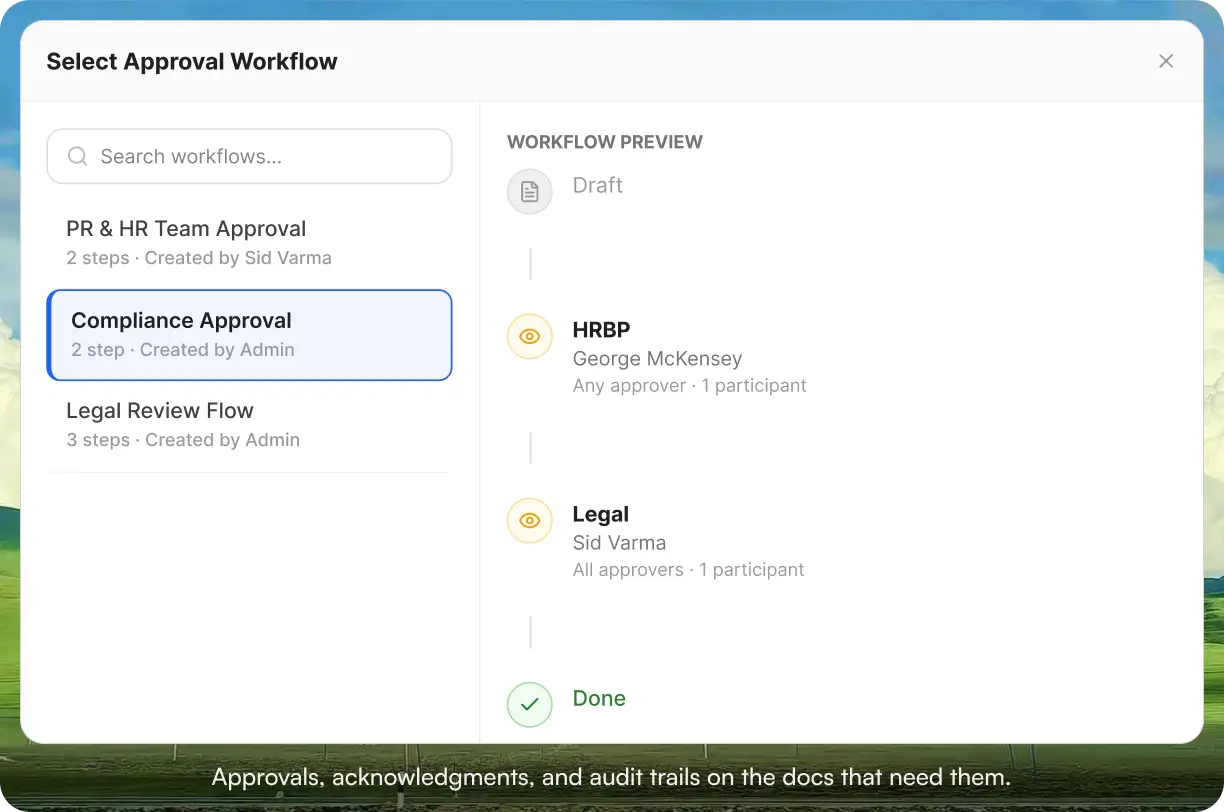Select the Compliance Approval workflow
Image resolution: width=1224 pixels, height=812 pixels.
pyautogui.click(x=249, y=335)
